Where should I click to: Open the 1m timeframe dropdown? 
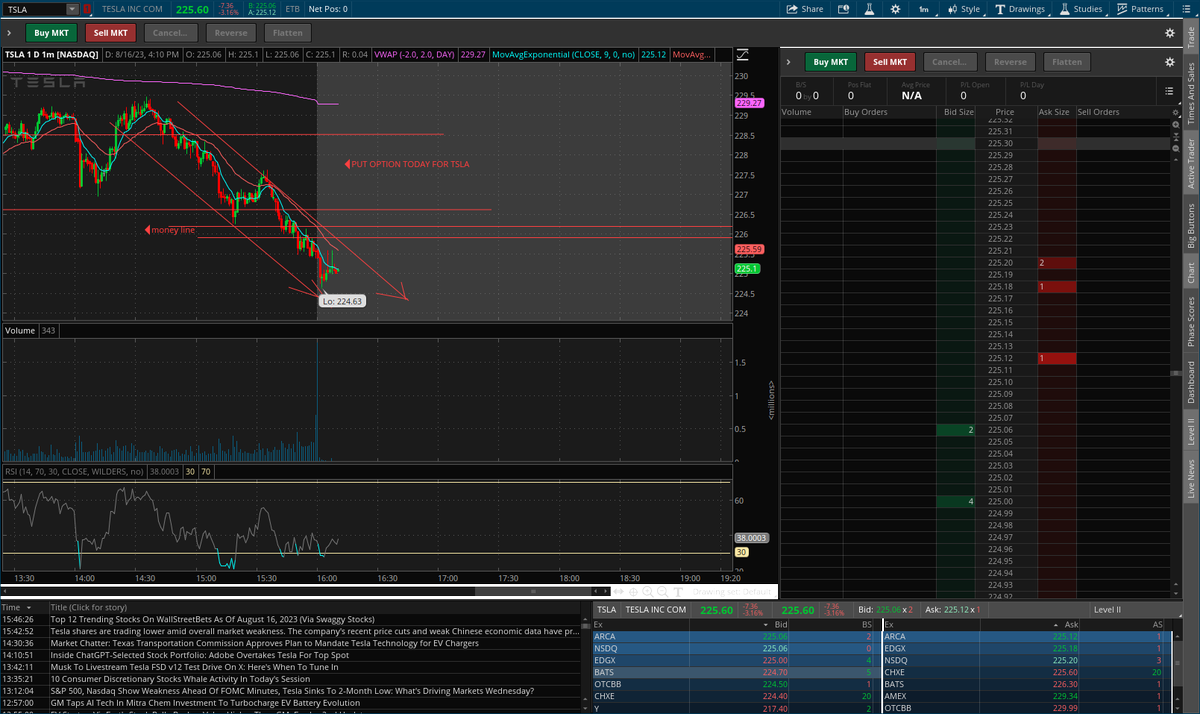pos(925,9)
